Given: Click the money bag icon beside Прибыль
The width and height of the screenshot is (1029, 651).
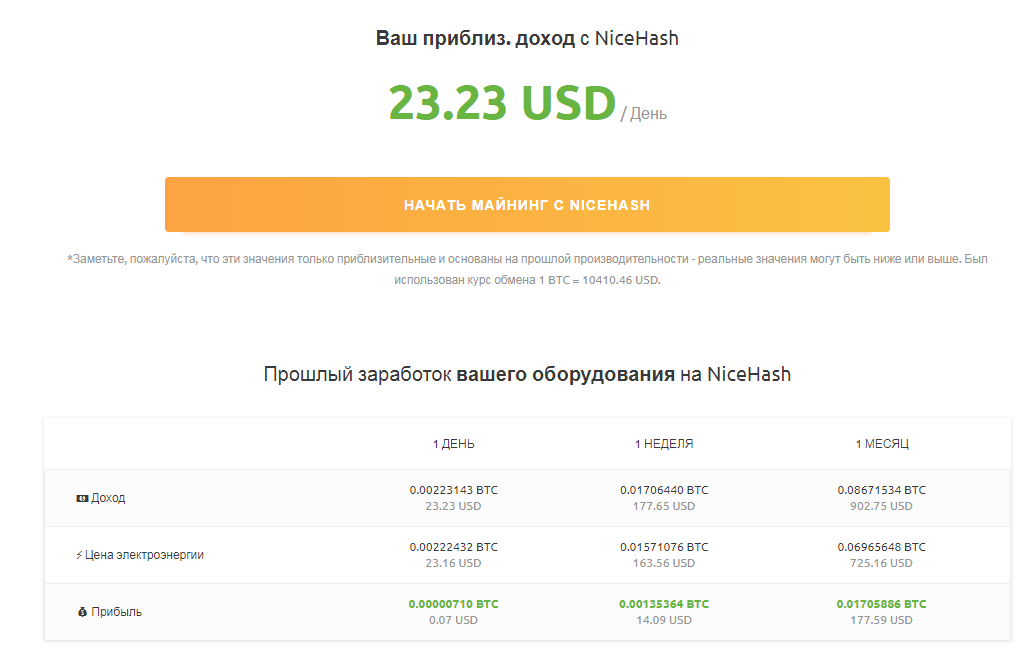Looking at the screenshot, I should [x=82, y=612].
